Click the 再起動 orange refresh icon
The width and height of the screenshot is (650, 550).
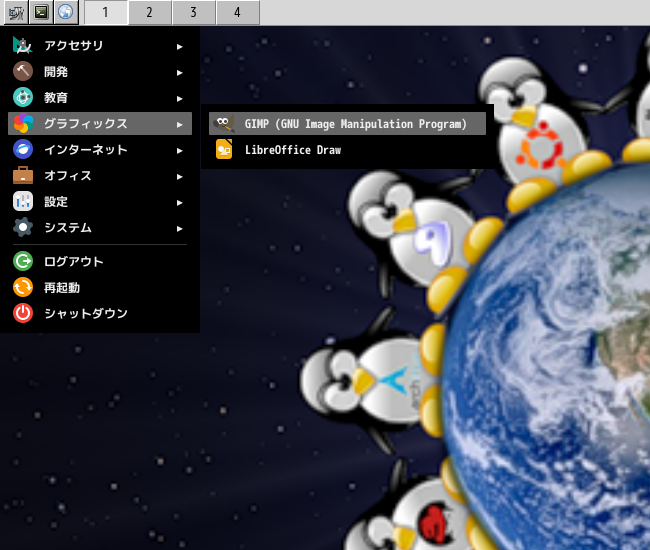pyautogui.click(x=23, y=287)
